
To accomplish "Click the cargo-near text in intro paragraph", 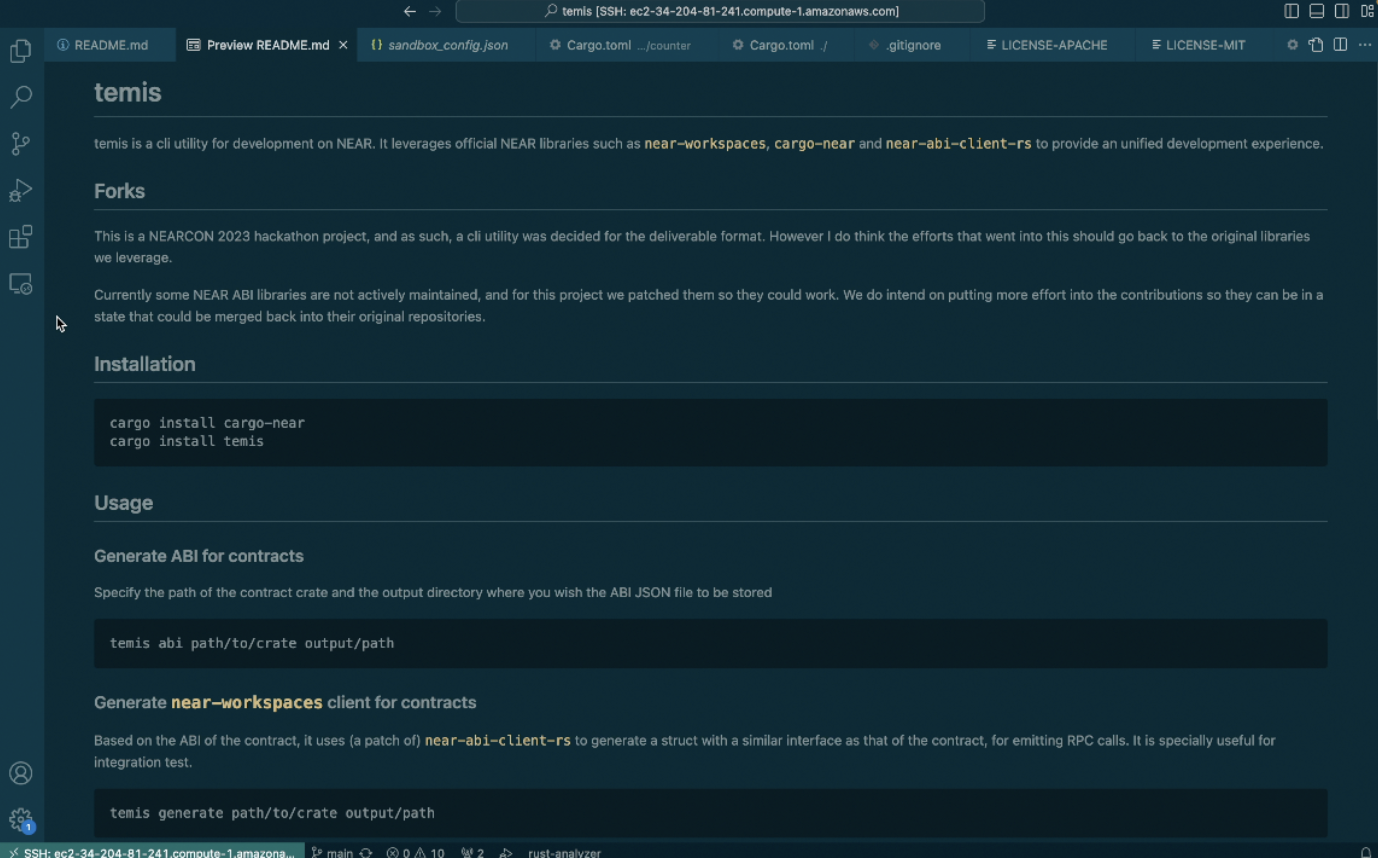I will pyautogui.click(x=814, y=144).
